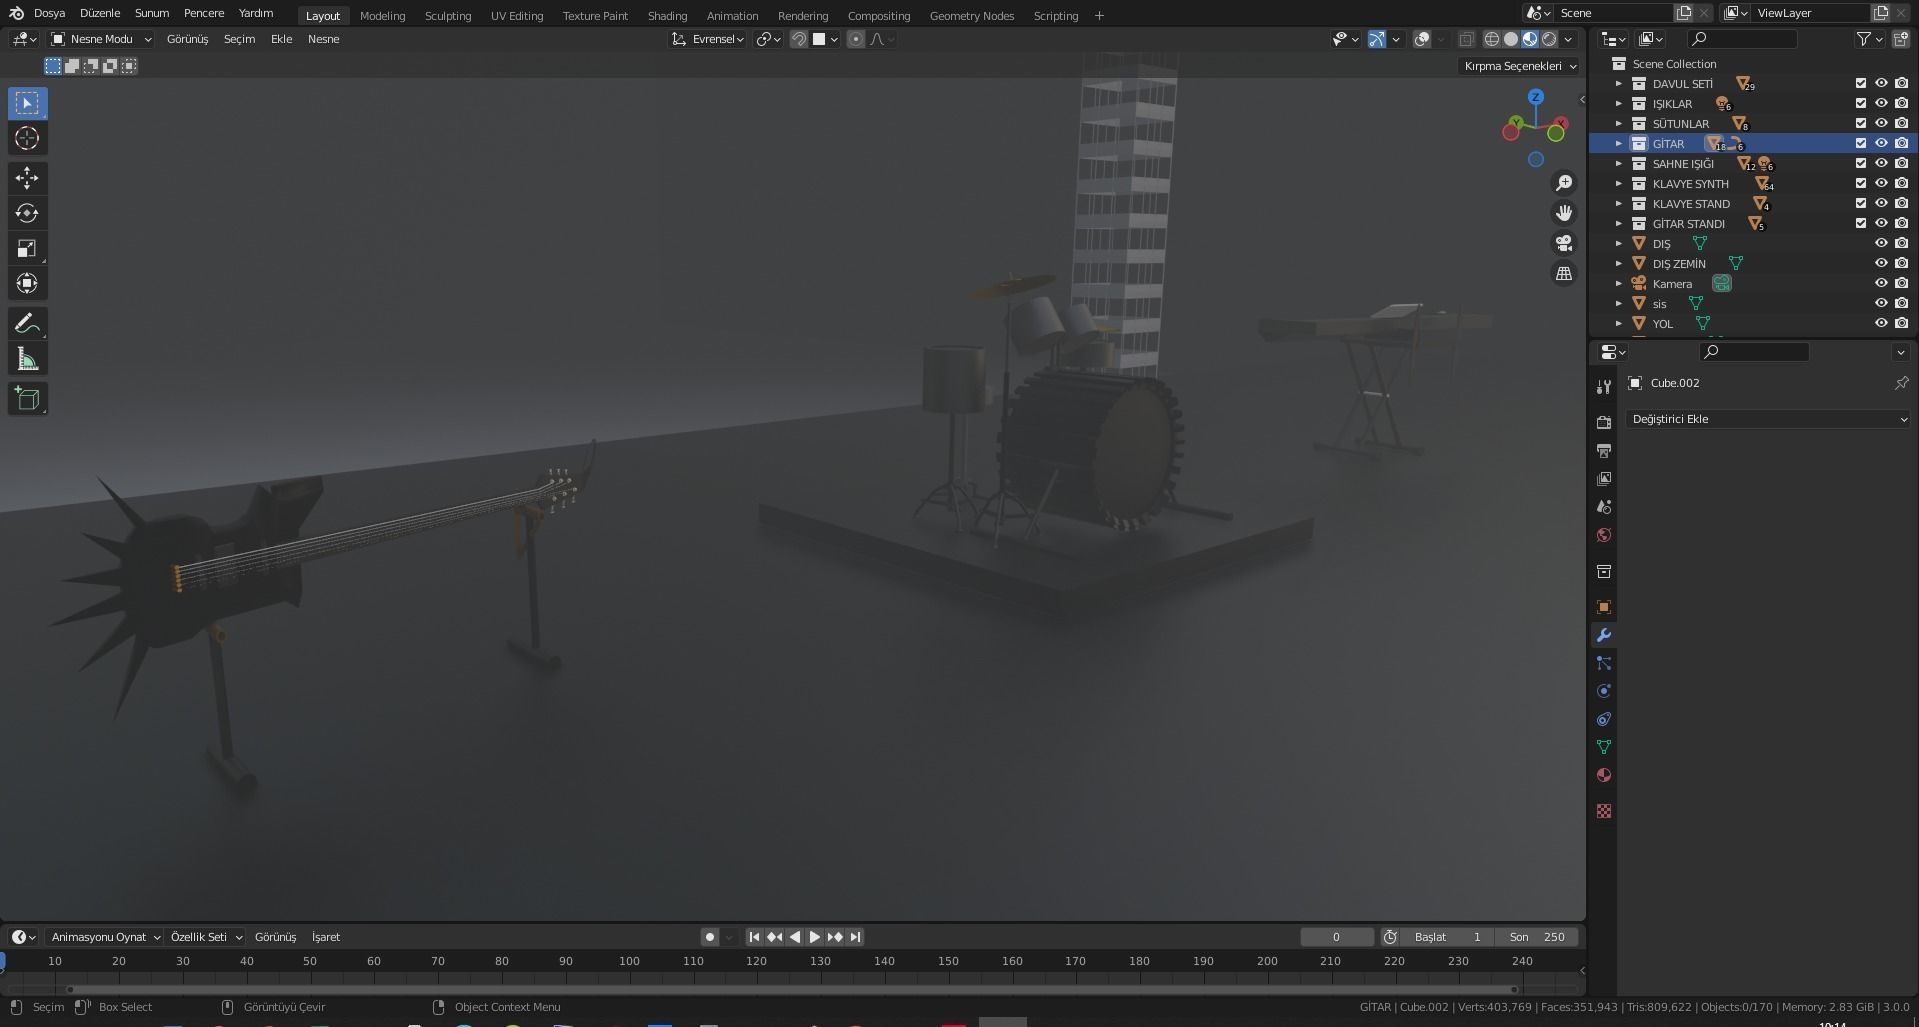1919x1027 pixels.
Task: Open the Nesne Modu mode dropdown
Action: tap(101, 39)
